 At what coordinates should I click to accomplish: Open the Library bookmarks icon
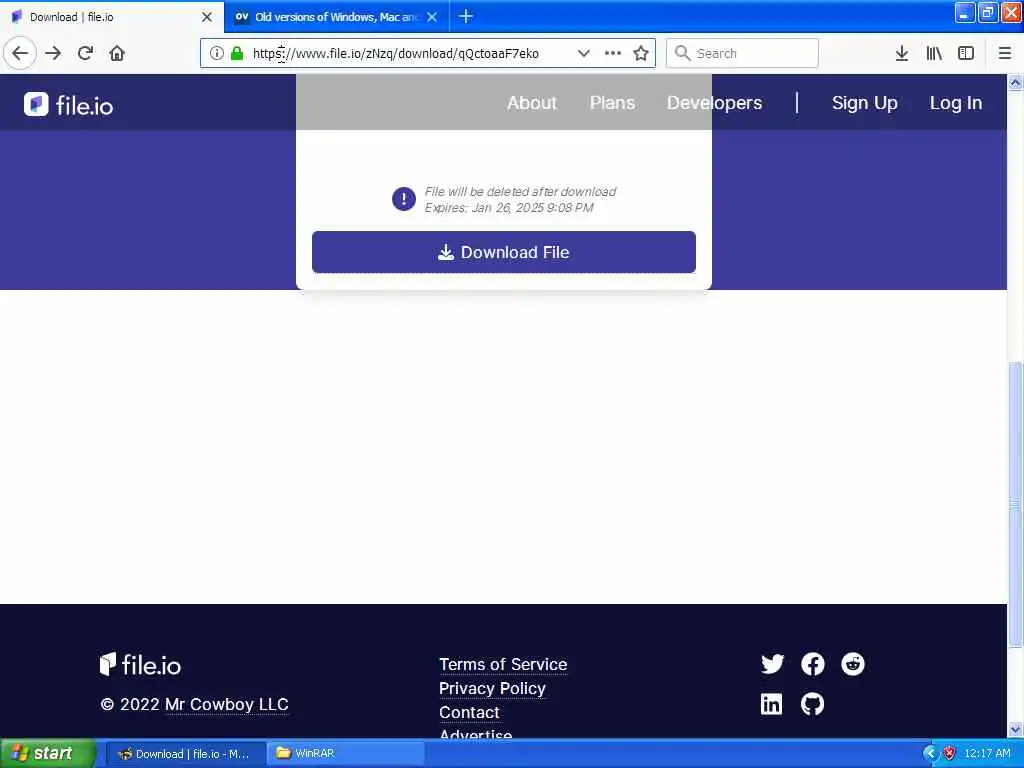pos(934,53)
